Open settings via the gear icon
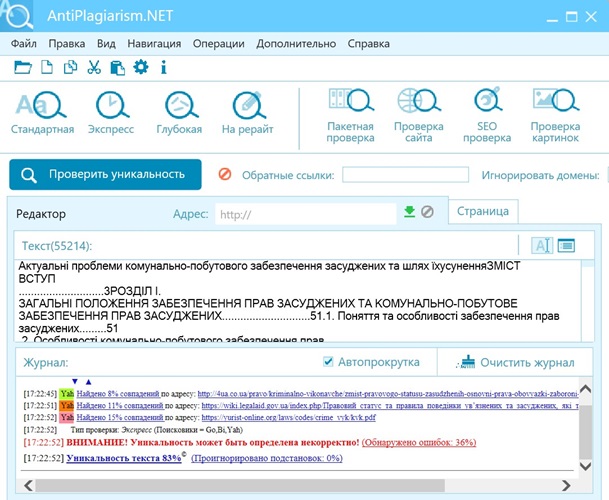Screen dimensions: 609x500 coord(141,67)
